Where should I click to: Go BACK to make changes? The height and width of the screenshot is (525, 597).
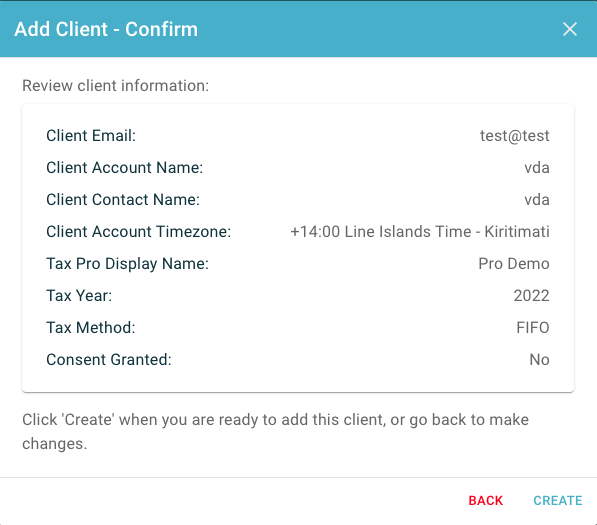(x=485, y=500)
